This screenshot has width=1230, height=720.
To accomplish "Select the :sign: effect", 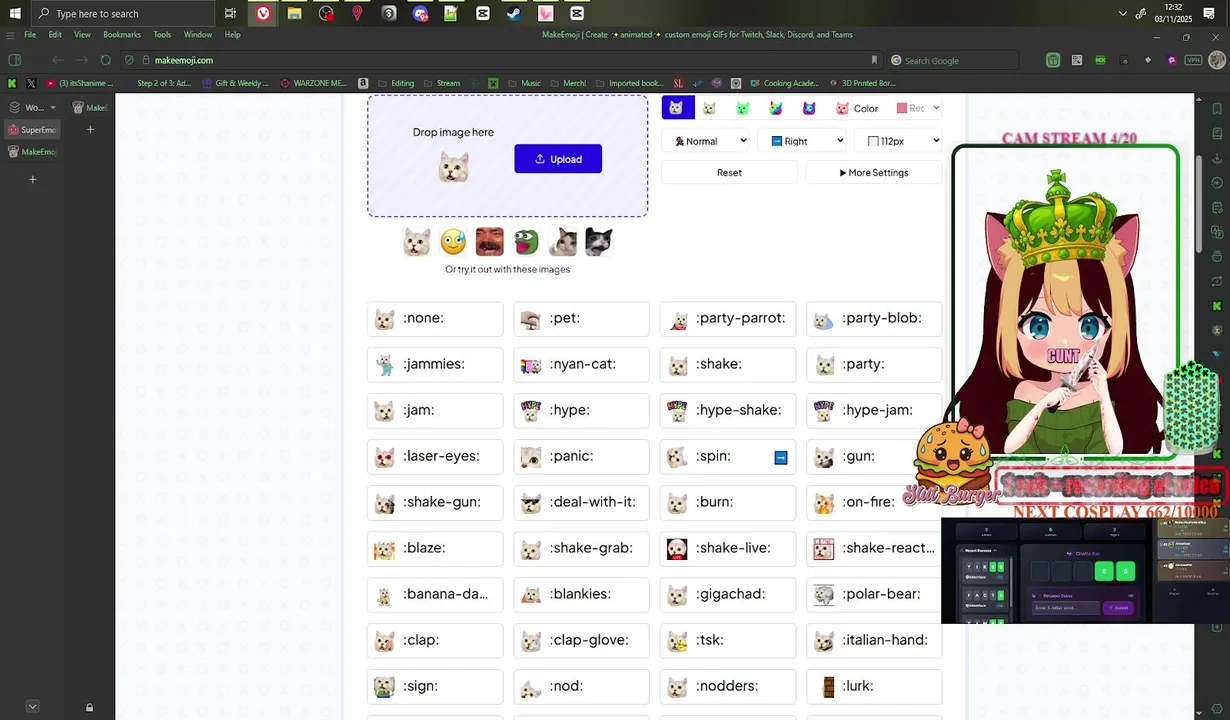I will [435, 686].
